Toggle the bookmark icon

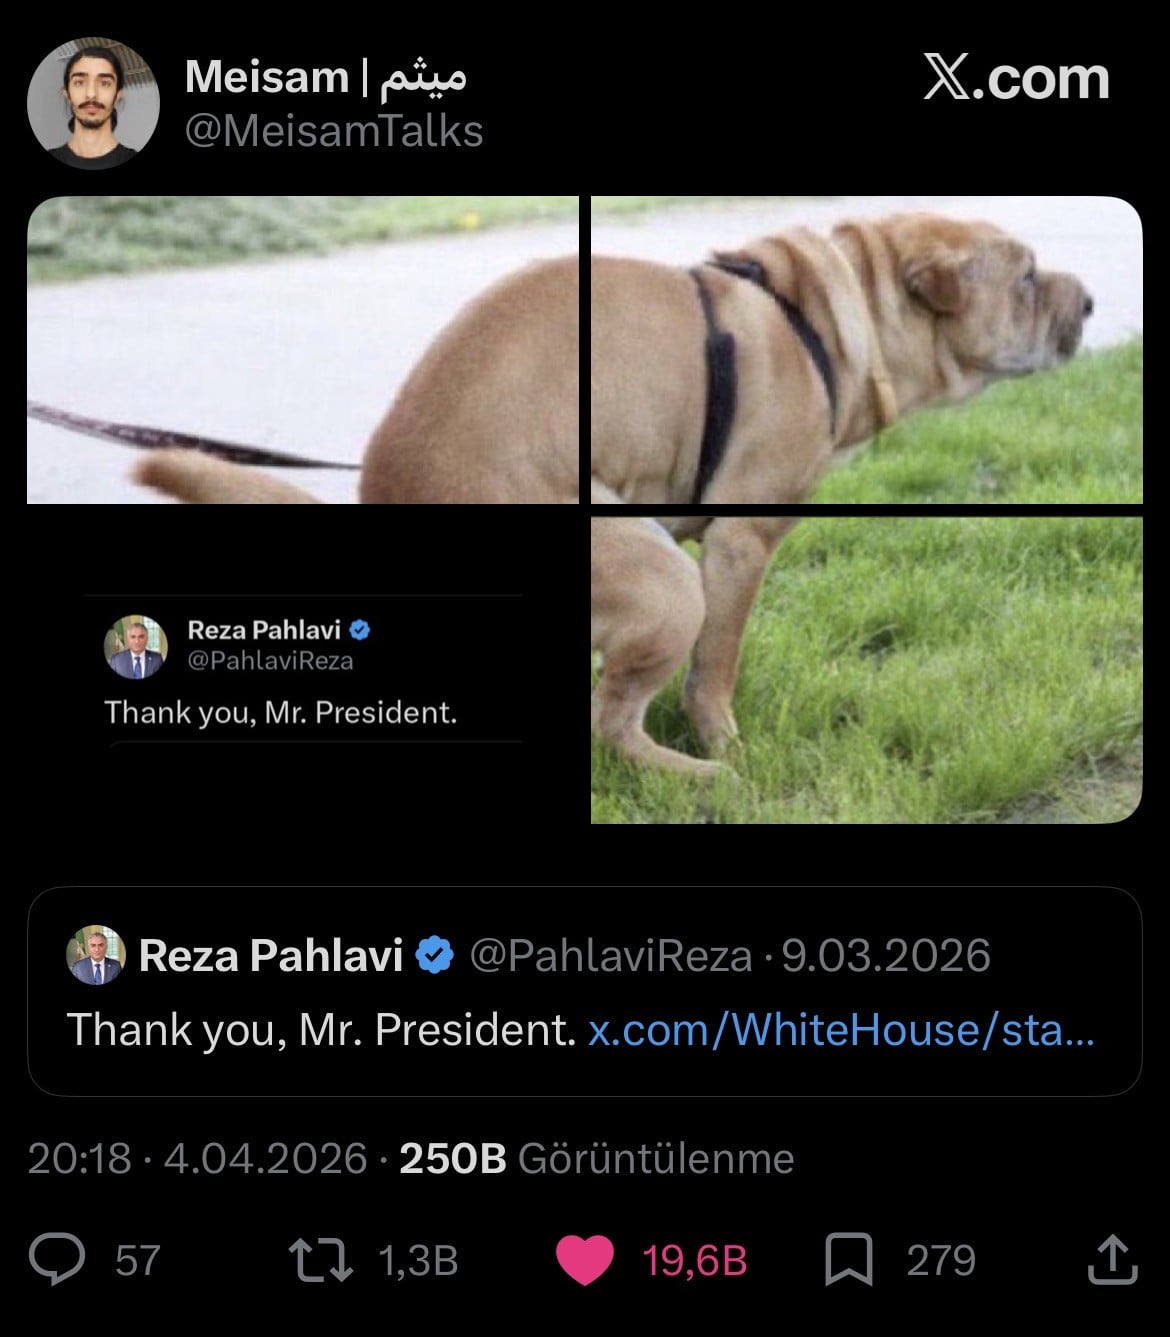[x=848, y=1260]
